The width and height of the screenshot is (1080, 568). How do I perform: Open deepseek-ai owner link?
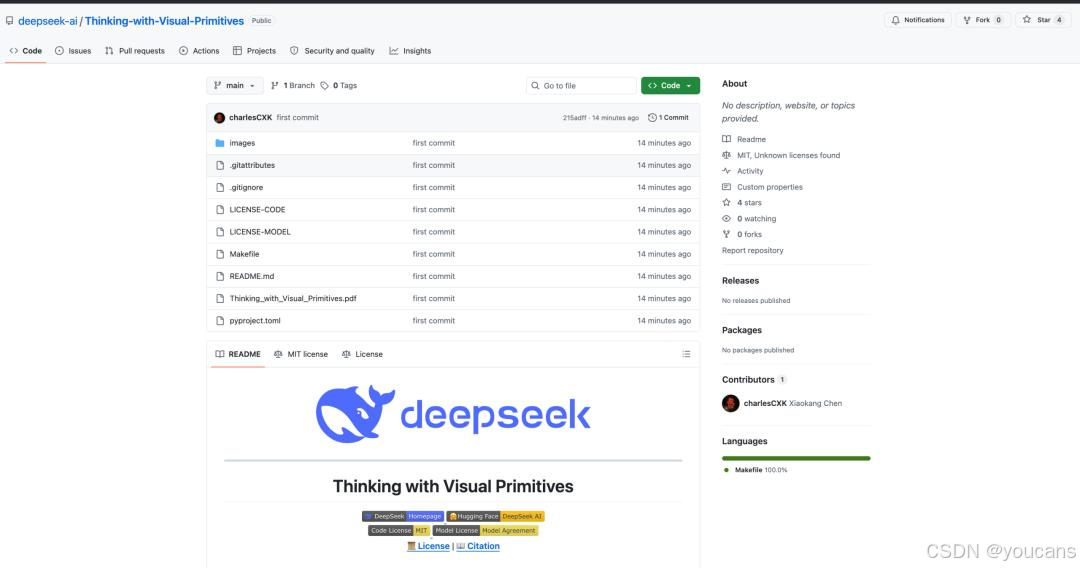point(48,21)
